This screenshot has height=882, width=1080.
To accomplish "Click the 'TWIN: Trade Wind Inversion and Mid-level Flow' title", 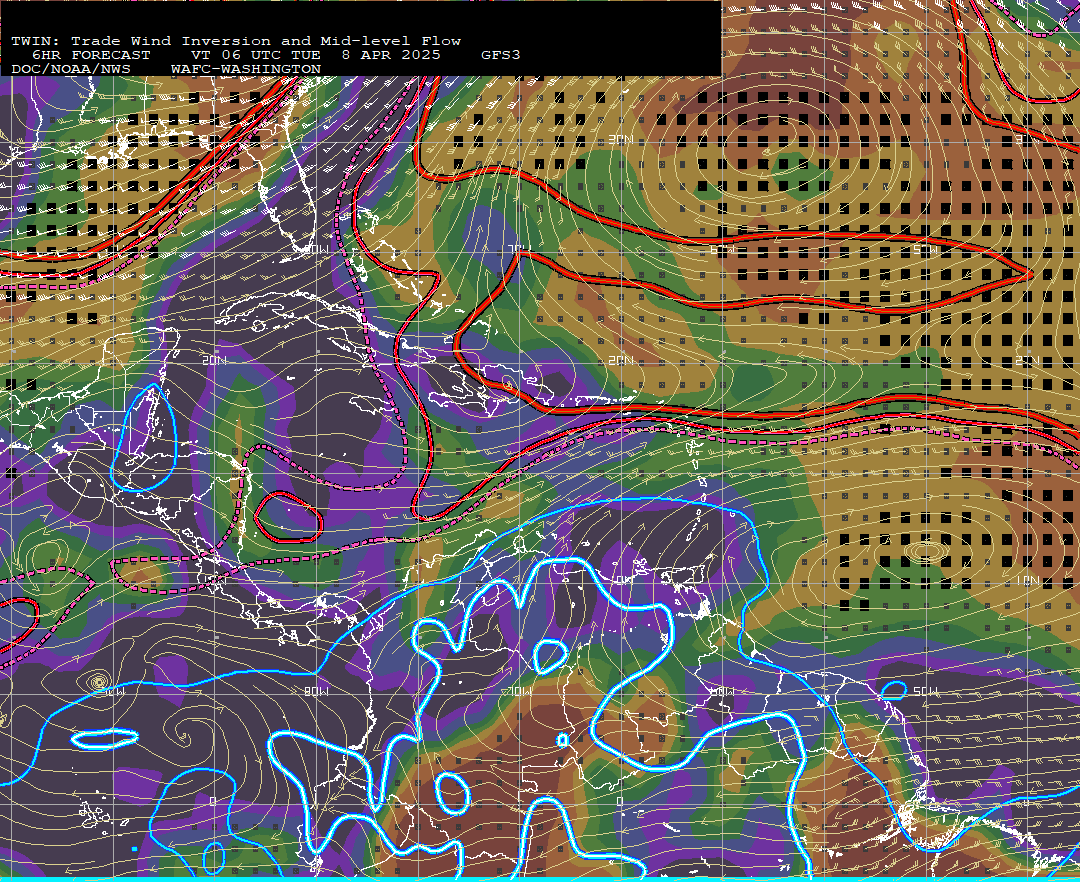I will point(236,41).
